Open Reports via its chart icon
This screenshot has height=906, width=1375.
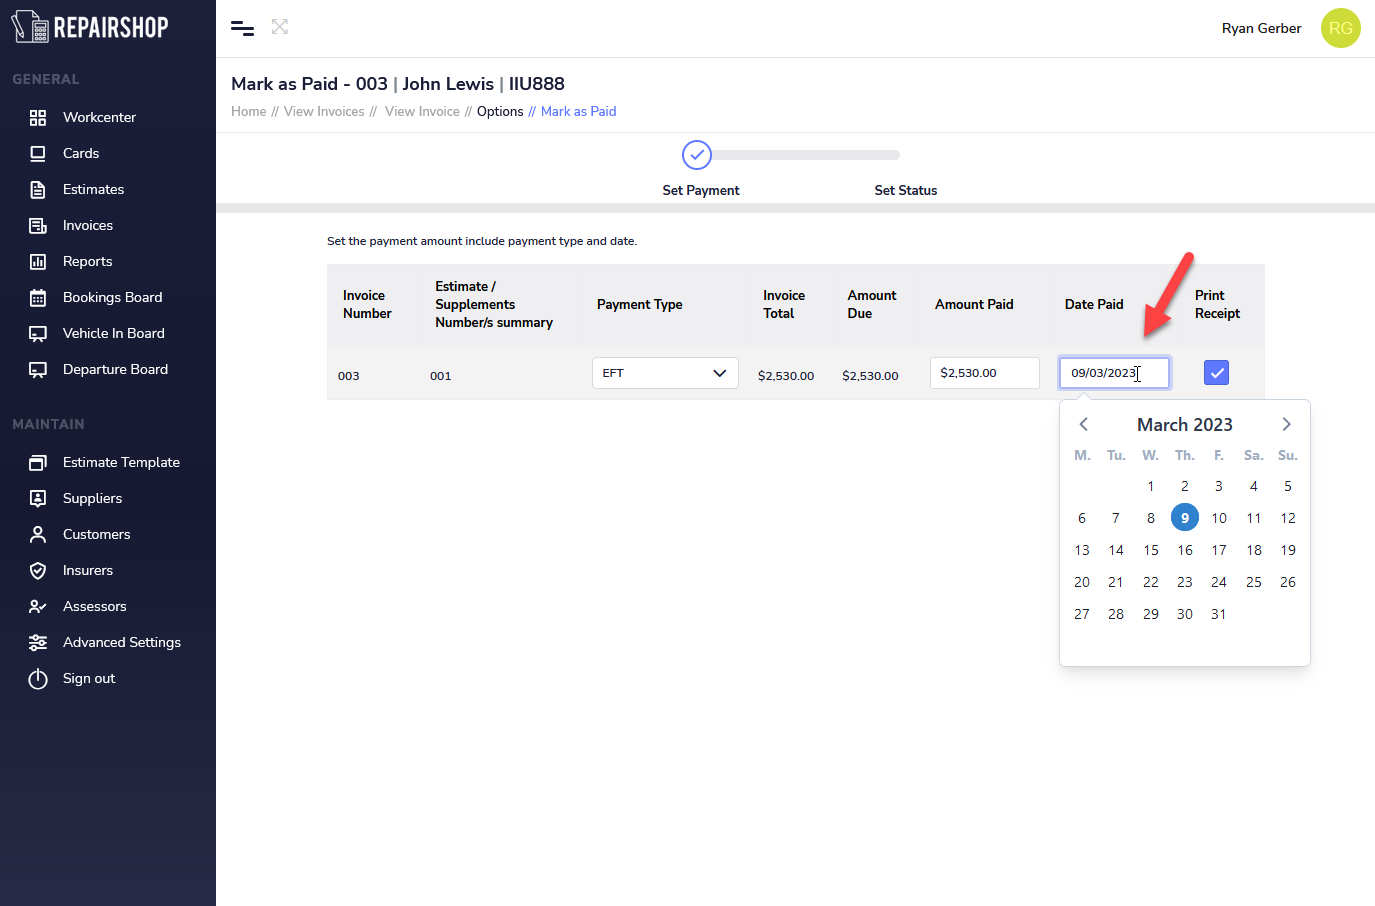point(38,261)
